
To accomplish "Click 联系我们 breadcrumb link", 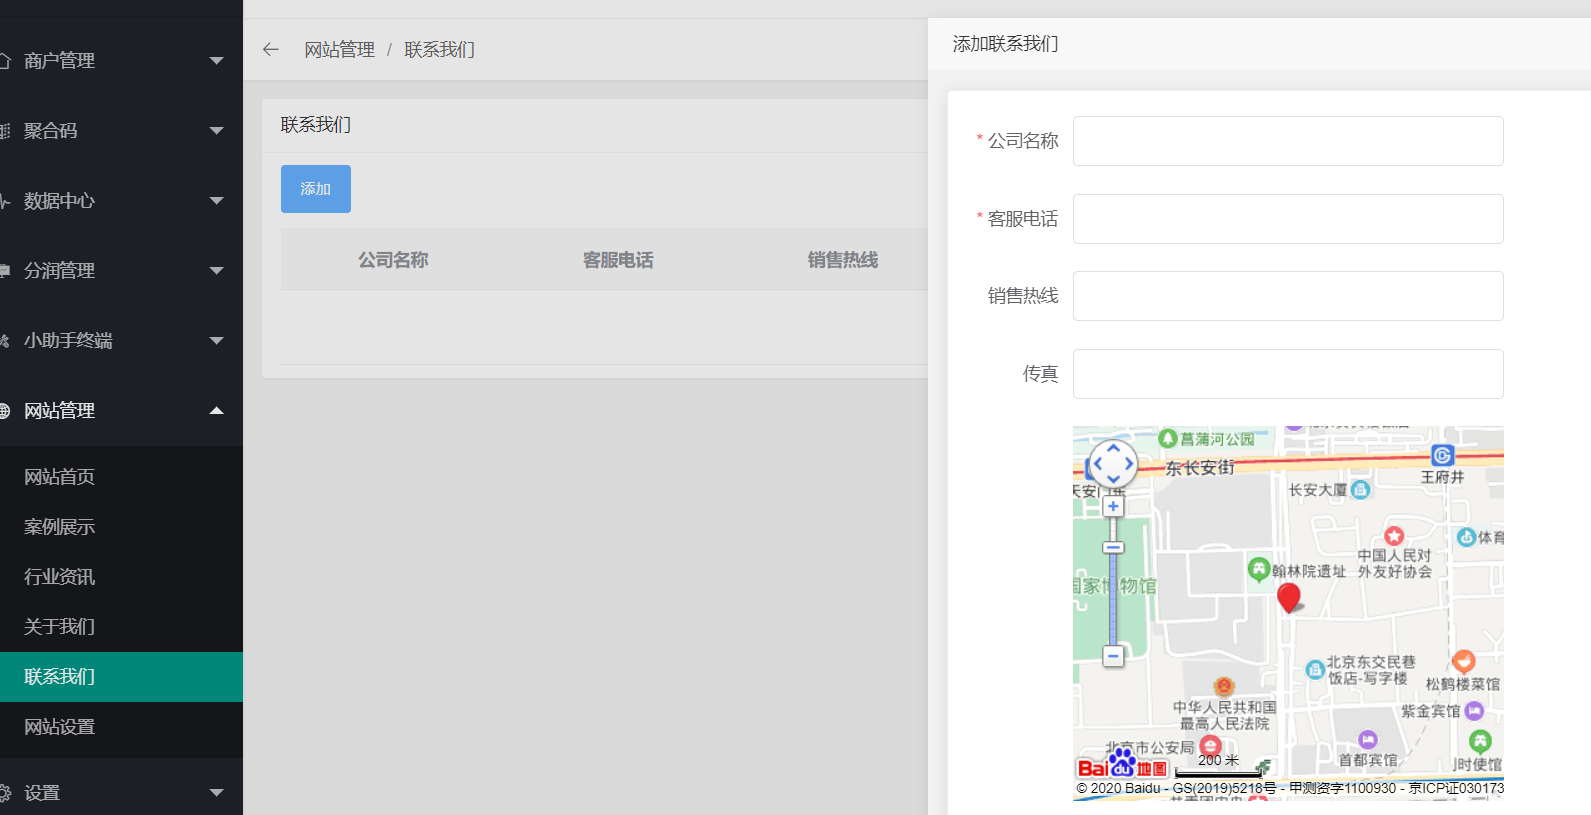I will click(x=440, y=49).
